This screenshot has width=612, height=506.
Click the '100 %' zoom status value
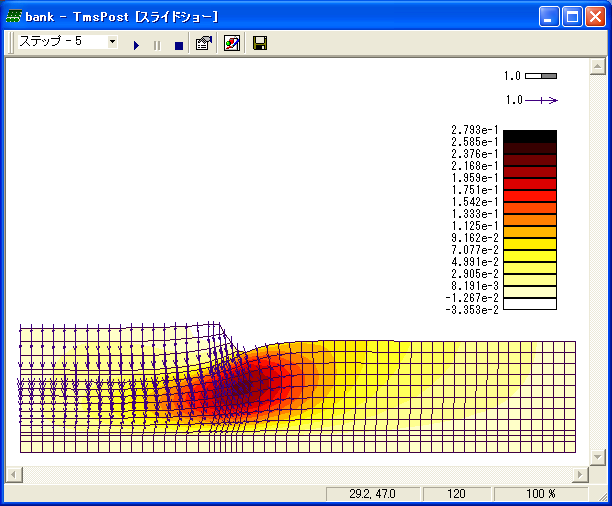pyautogui.click(x=541, y=494)
